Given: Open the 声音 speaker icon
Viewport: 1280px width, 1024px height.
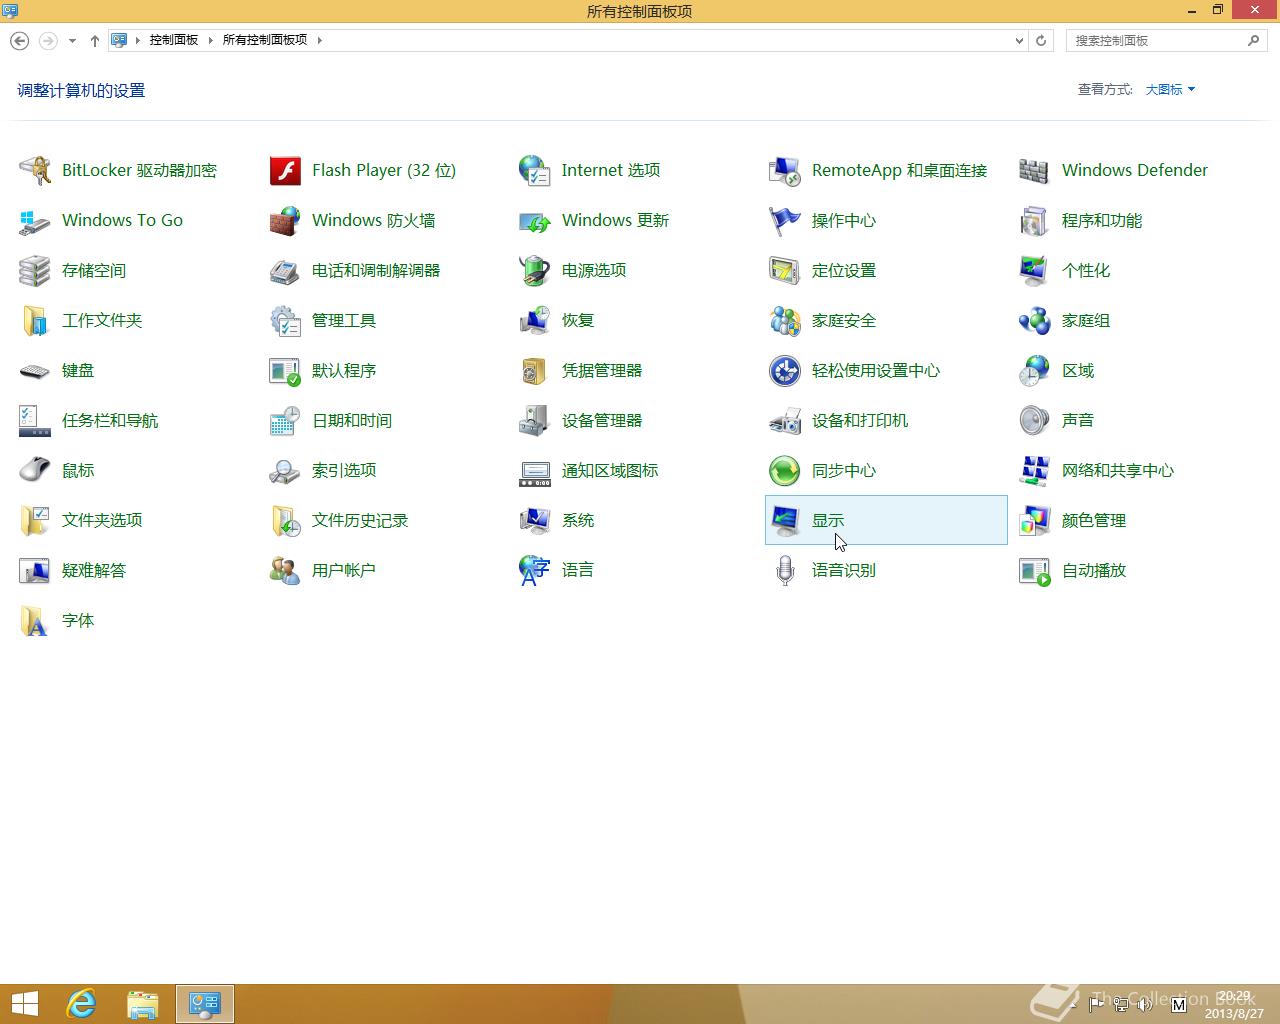Looking at the screenshot, I should pyautogui.click(x=1035, y=420).
